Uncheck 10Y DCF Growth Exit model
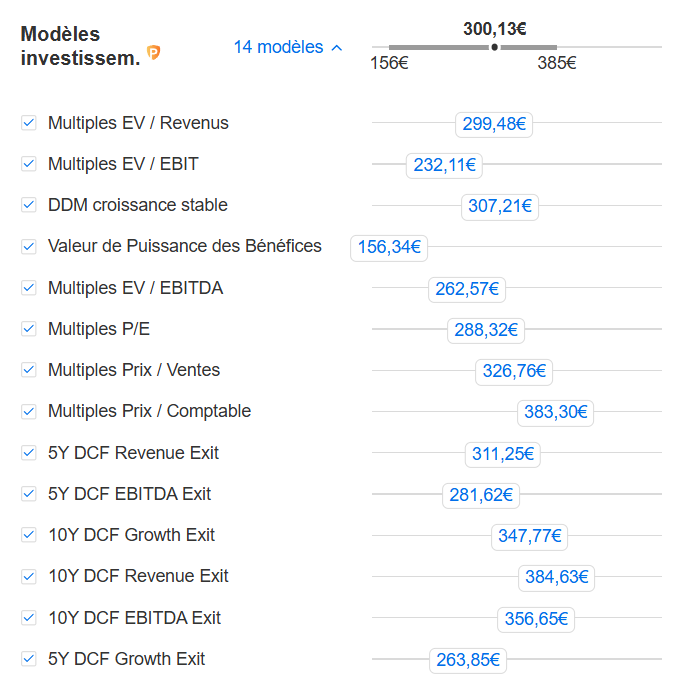 [x=29, y=535]
